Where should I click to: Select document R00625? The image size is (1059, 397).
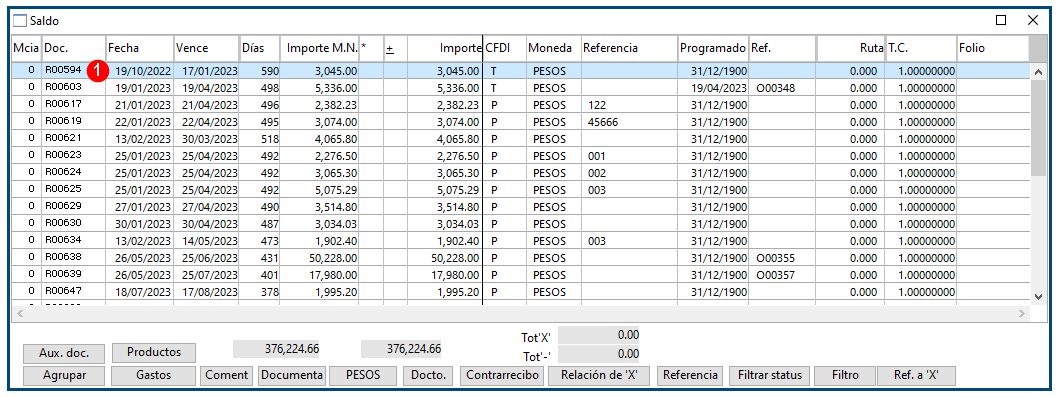point(63,189)
